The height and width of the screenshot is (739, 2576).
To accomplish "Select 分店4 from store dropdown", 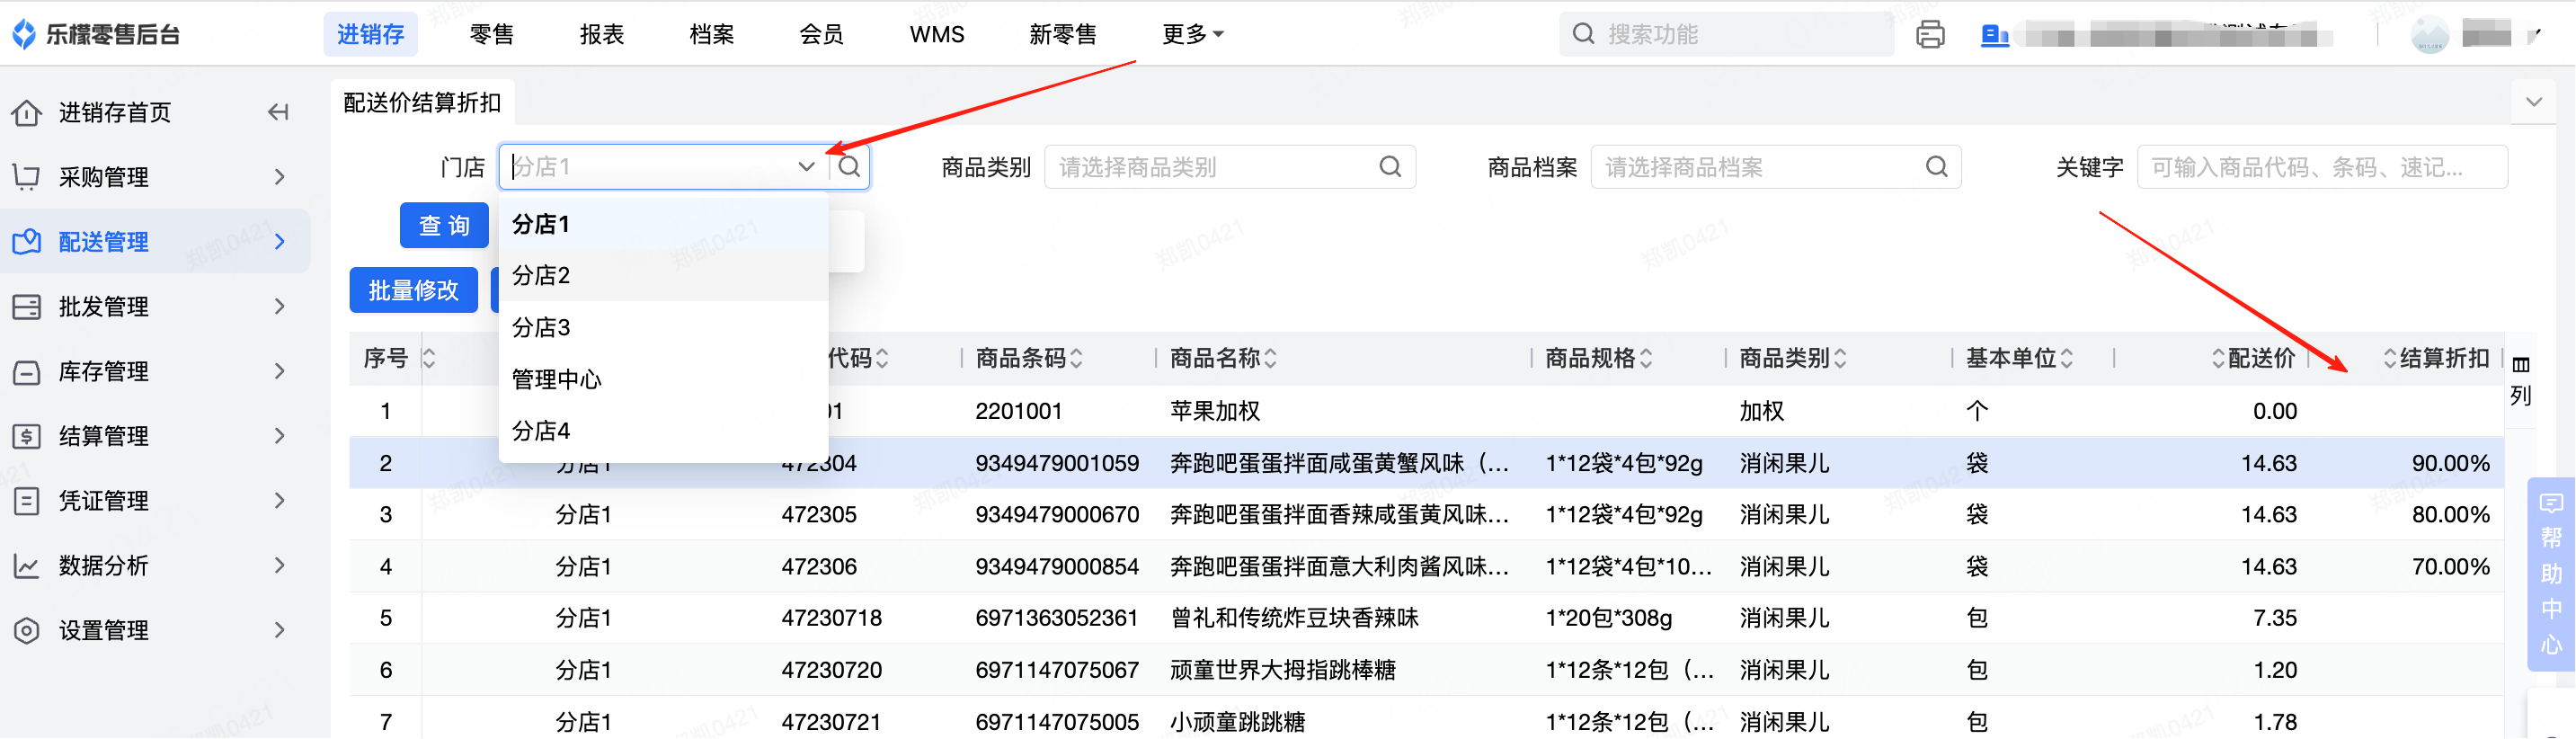I will click(x=664, y=431).
